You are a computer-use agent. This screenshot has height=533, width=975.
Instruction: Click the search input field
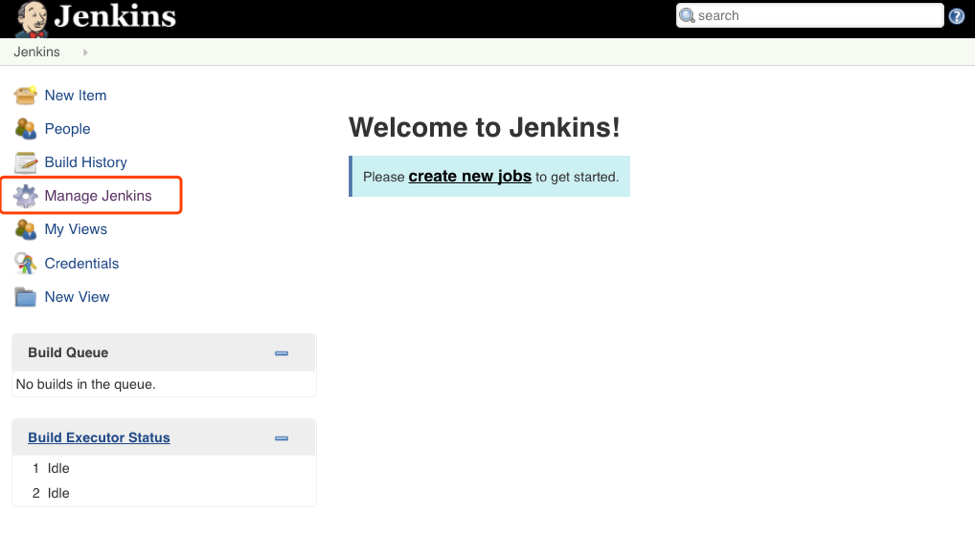810,16
